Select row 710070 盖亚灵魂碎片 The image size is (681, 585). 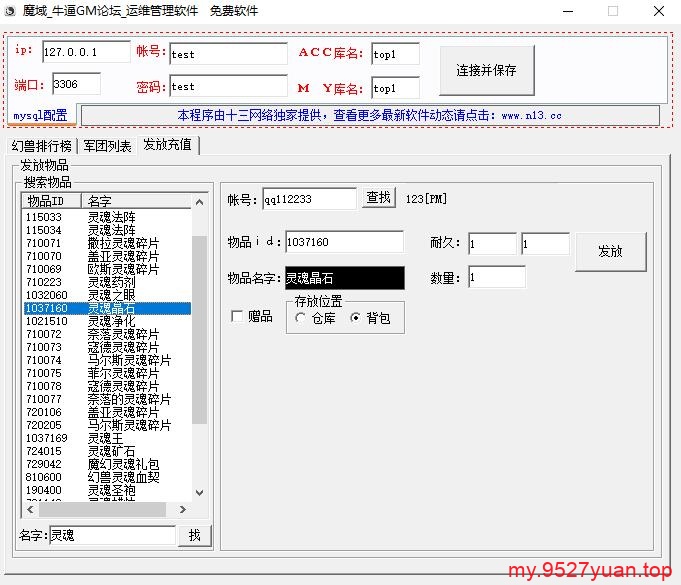pos(107,256)
